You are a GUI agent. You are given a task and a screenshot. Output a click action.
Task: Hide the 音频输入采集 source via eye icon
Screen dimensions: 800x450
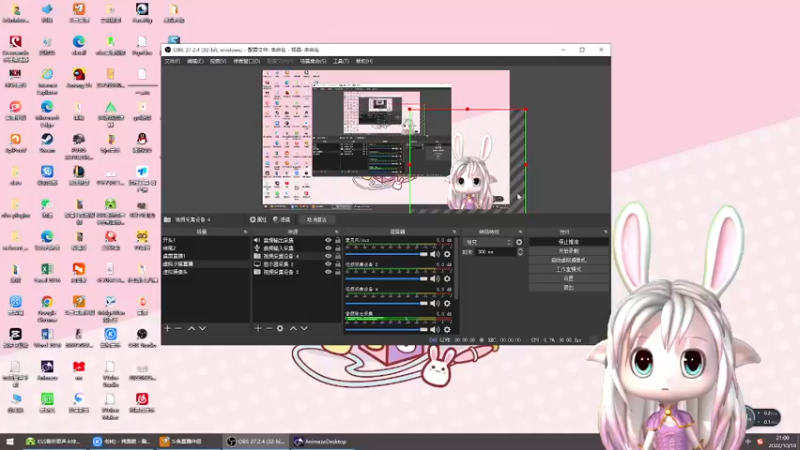[x=328, y=248]
